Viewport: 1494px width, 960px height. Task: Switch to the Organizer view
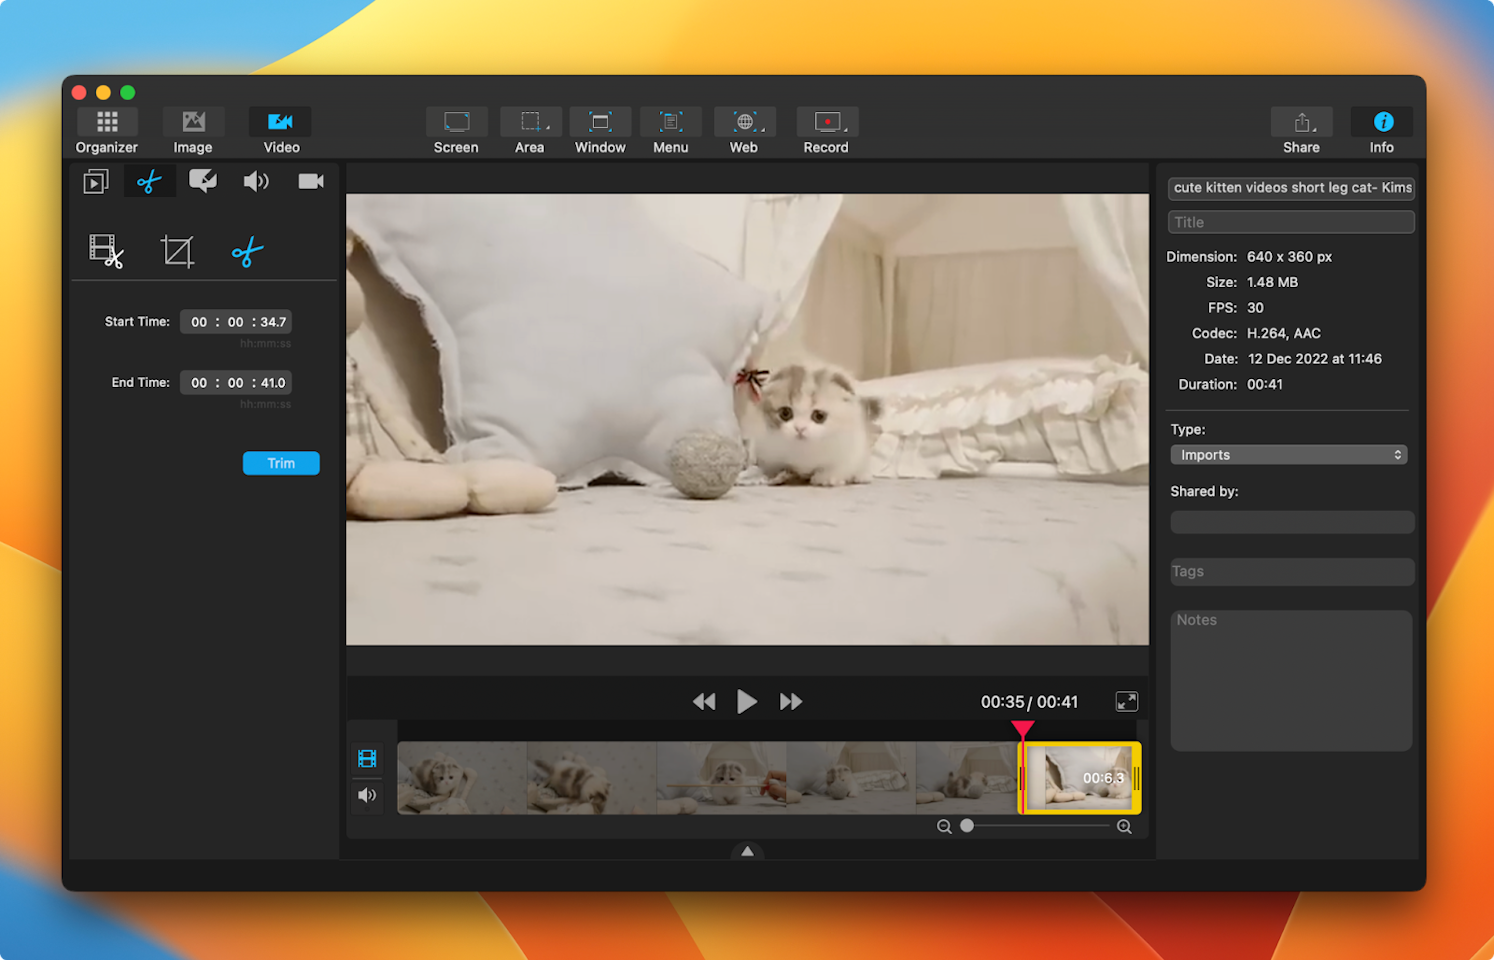[x=106, y=128]
